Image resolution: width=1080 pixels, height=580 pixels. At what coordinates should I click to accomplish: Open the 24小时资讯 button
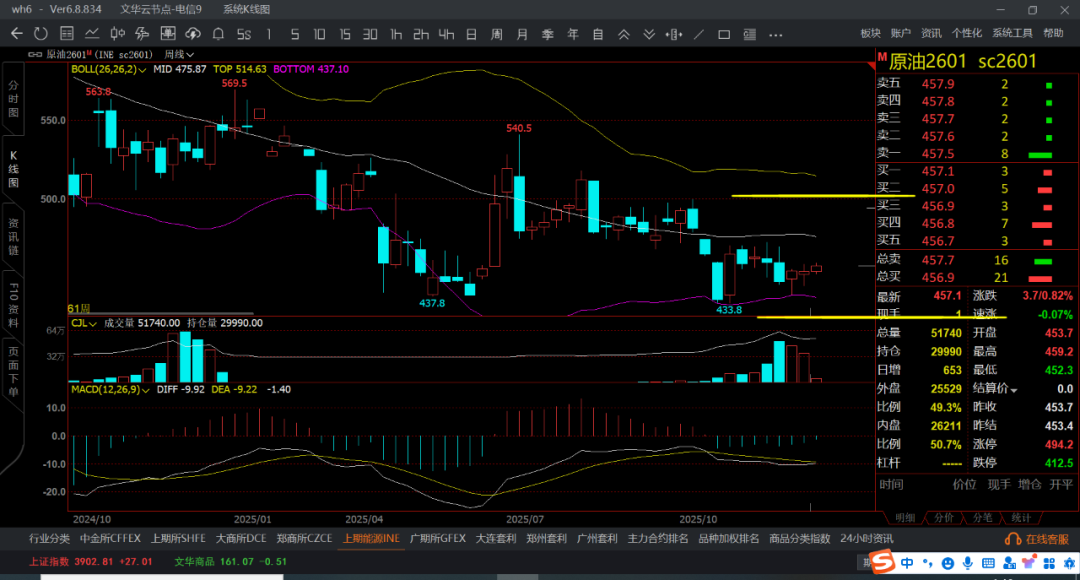pyautogui.click(x=866, y=539)
